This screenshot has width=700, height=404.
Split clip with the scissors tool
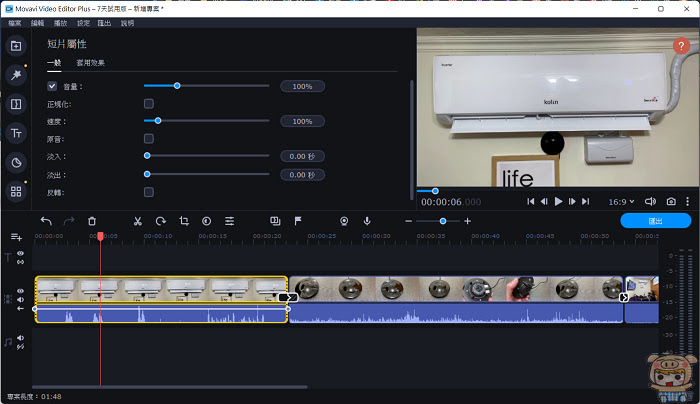[x=138, y=221]
